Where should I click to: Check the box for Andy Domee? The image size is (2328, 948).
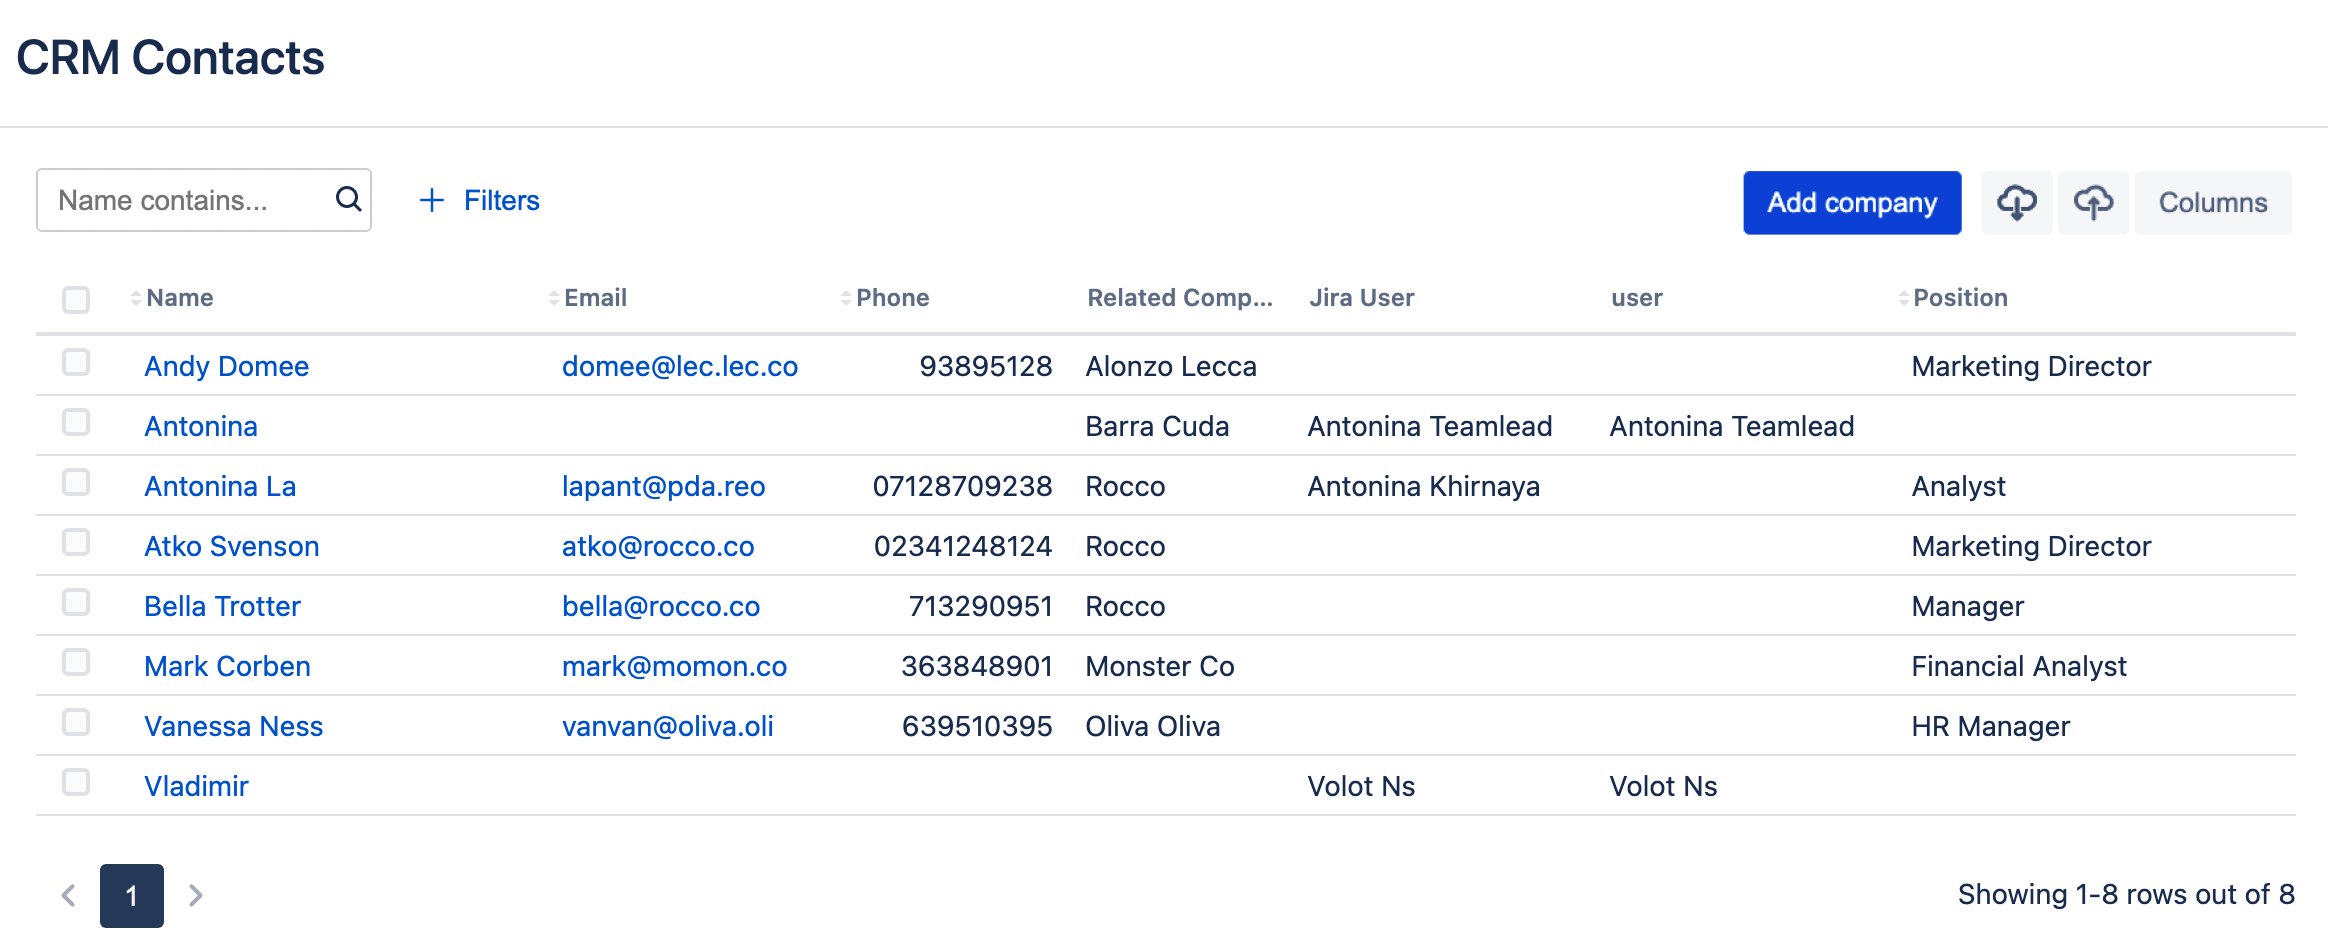click(x=76, y=362)
